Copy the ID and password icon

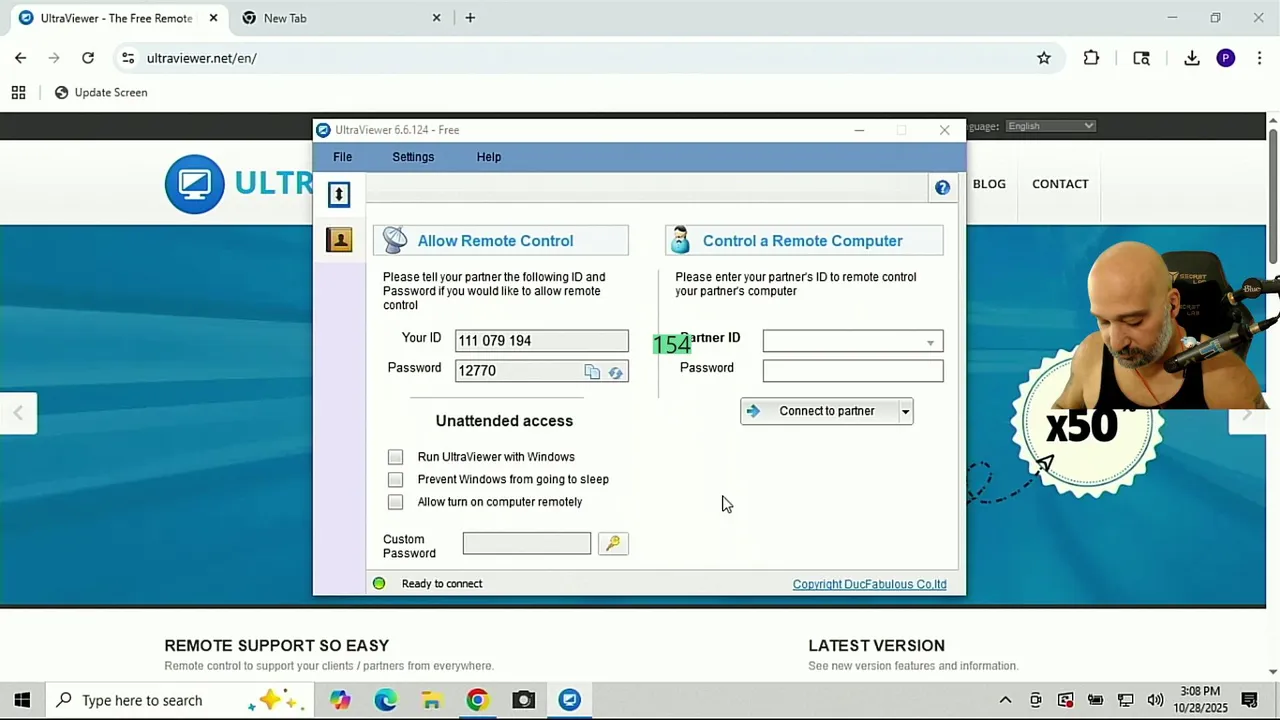pyautogui.click(x=592, y=372)
